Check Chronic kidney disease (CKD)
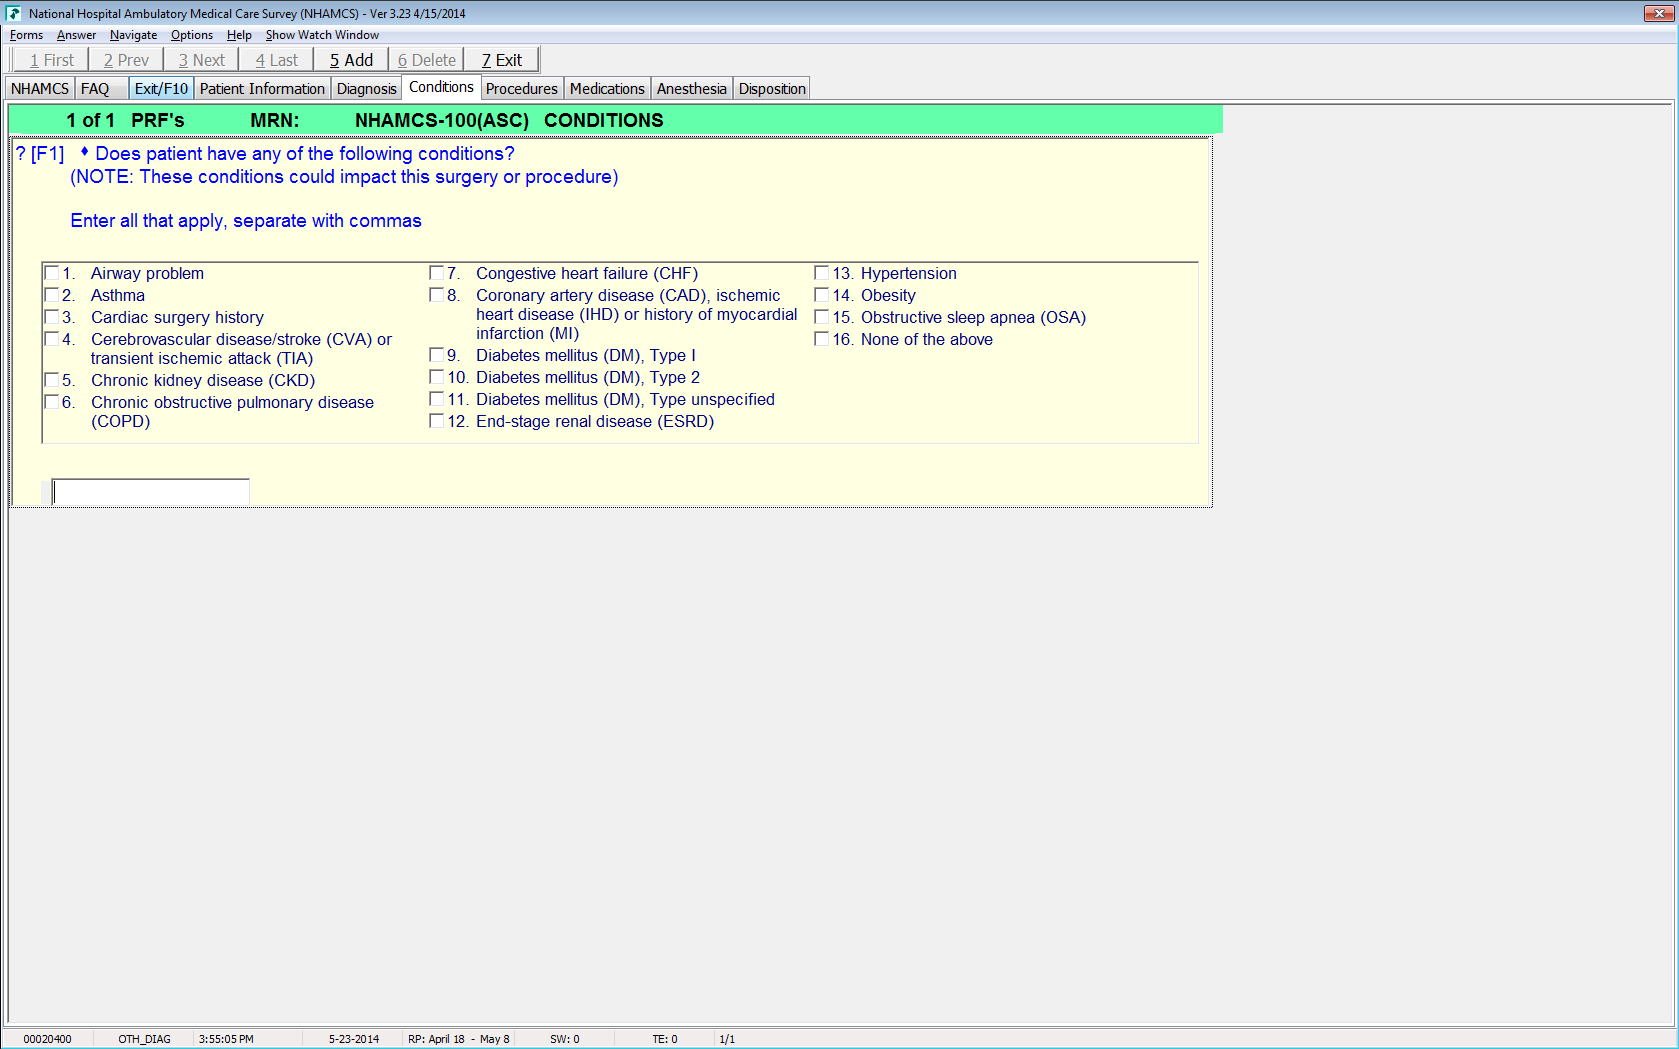 (x=52, y=380)
